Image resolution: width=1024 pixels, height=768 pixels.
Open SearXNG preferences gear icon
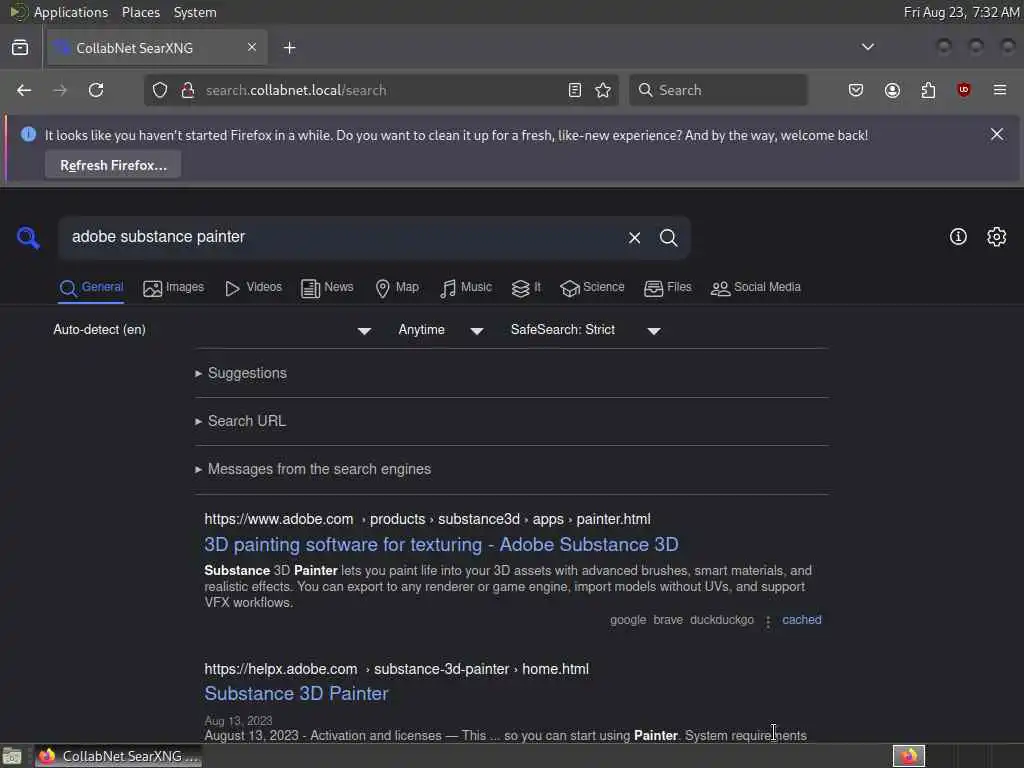pyautogui.click(x=996, y=236)
